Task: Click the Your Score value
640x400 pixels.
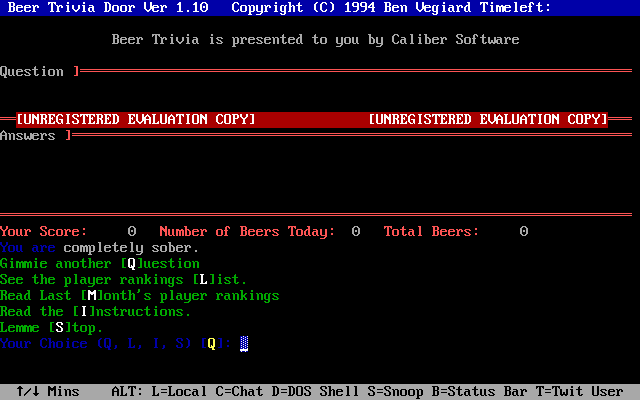Action: [x=131, y=231]
